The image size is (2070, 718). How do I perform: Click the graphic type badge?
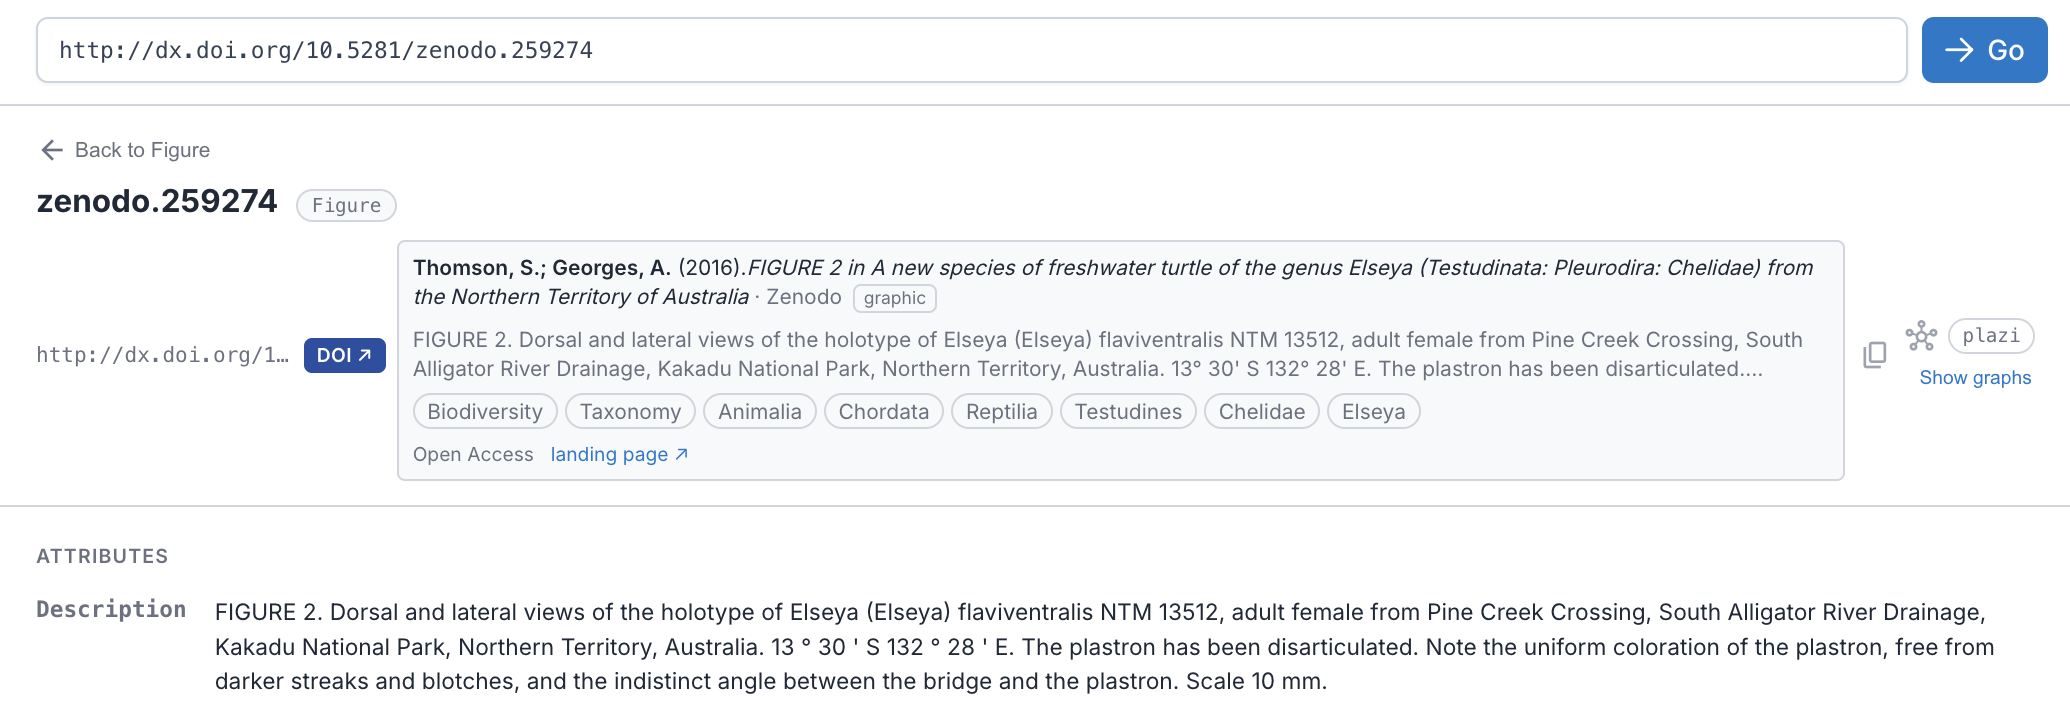(895, 298)
